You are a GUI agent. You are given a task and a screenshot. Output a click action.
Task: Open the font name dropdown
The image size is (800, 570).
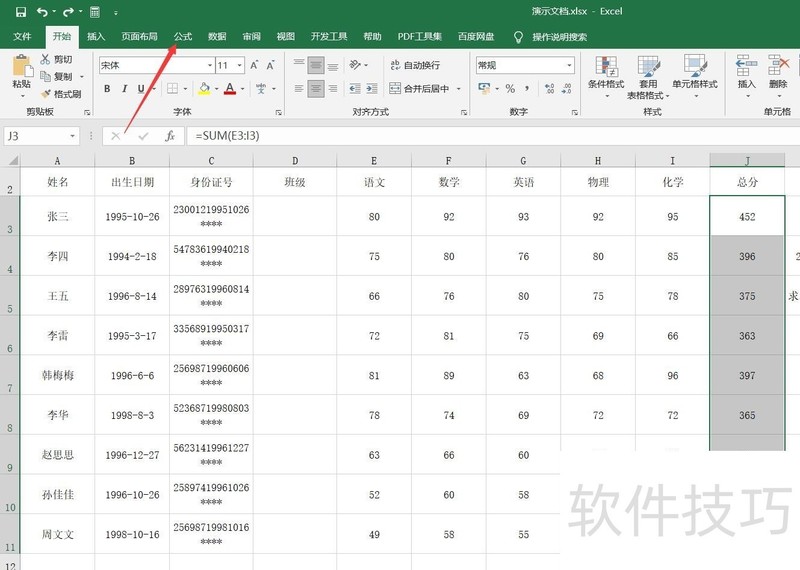205,65
